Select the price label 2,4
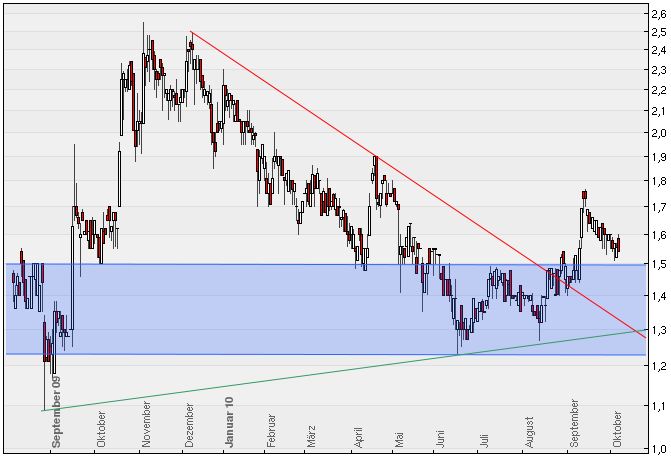 pos(659,50)
